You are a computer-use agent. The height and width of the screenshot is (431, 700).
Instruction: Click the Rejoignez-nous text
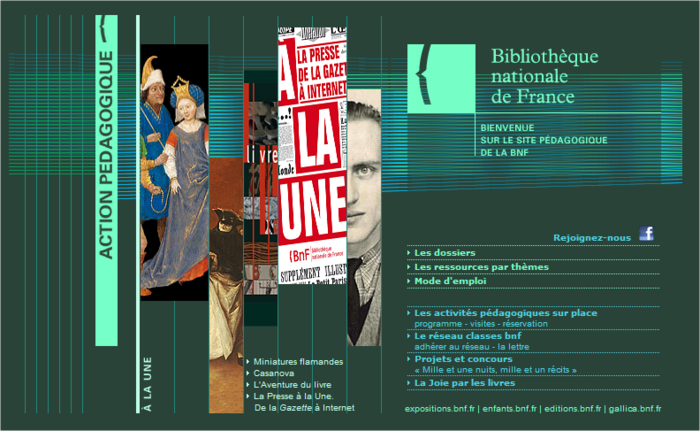click(592, 238)
